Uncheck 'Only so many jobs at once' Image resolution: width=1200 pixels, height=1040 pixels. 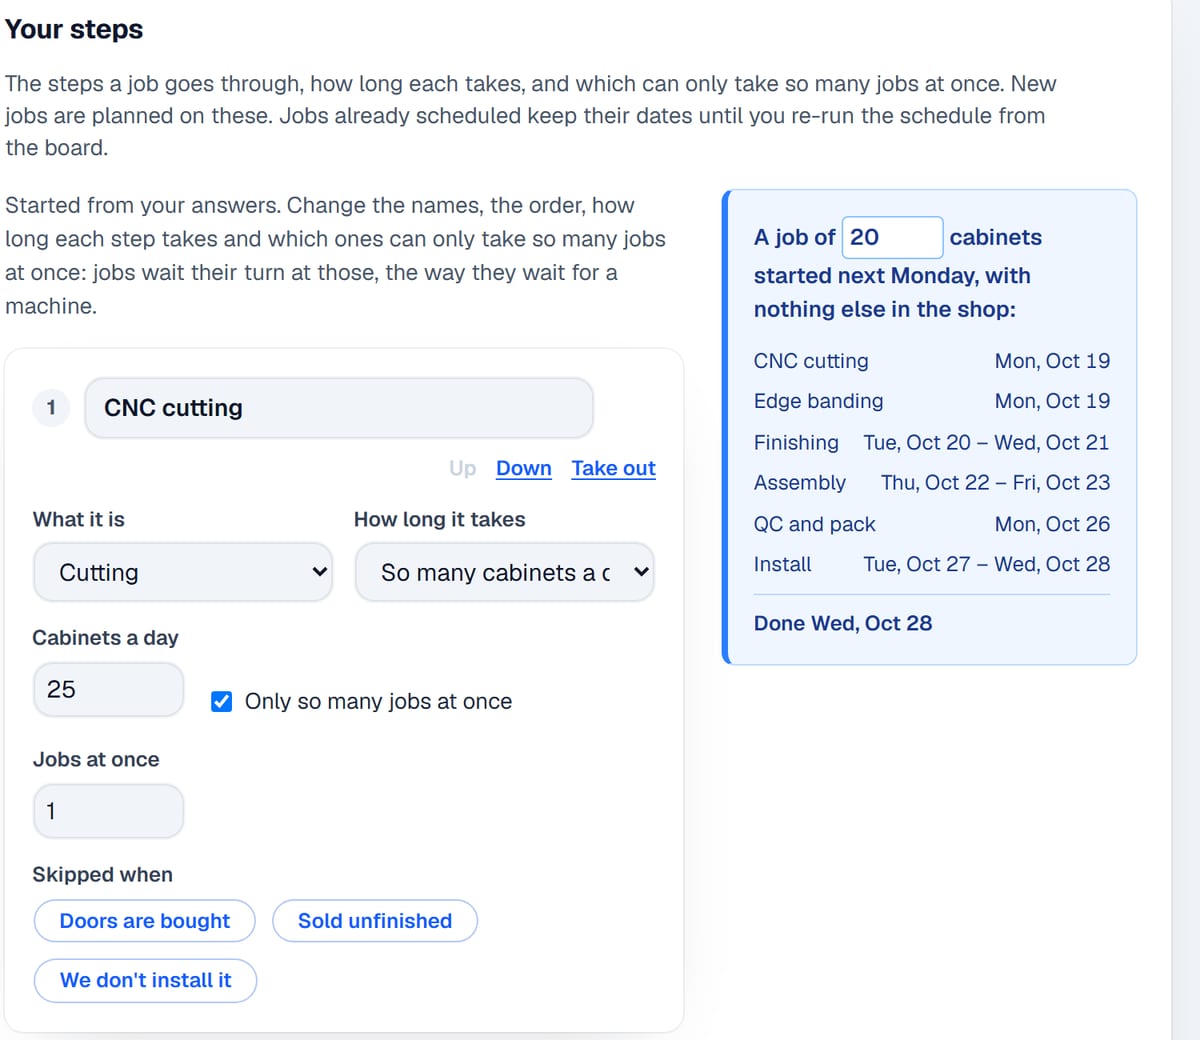(222, 701)
